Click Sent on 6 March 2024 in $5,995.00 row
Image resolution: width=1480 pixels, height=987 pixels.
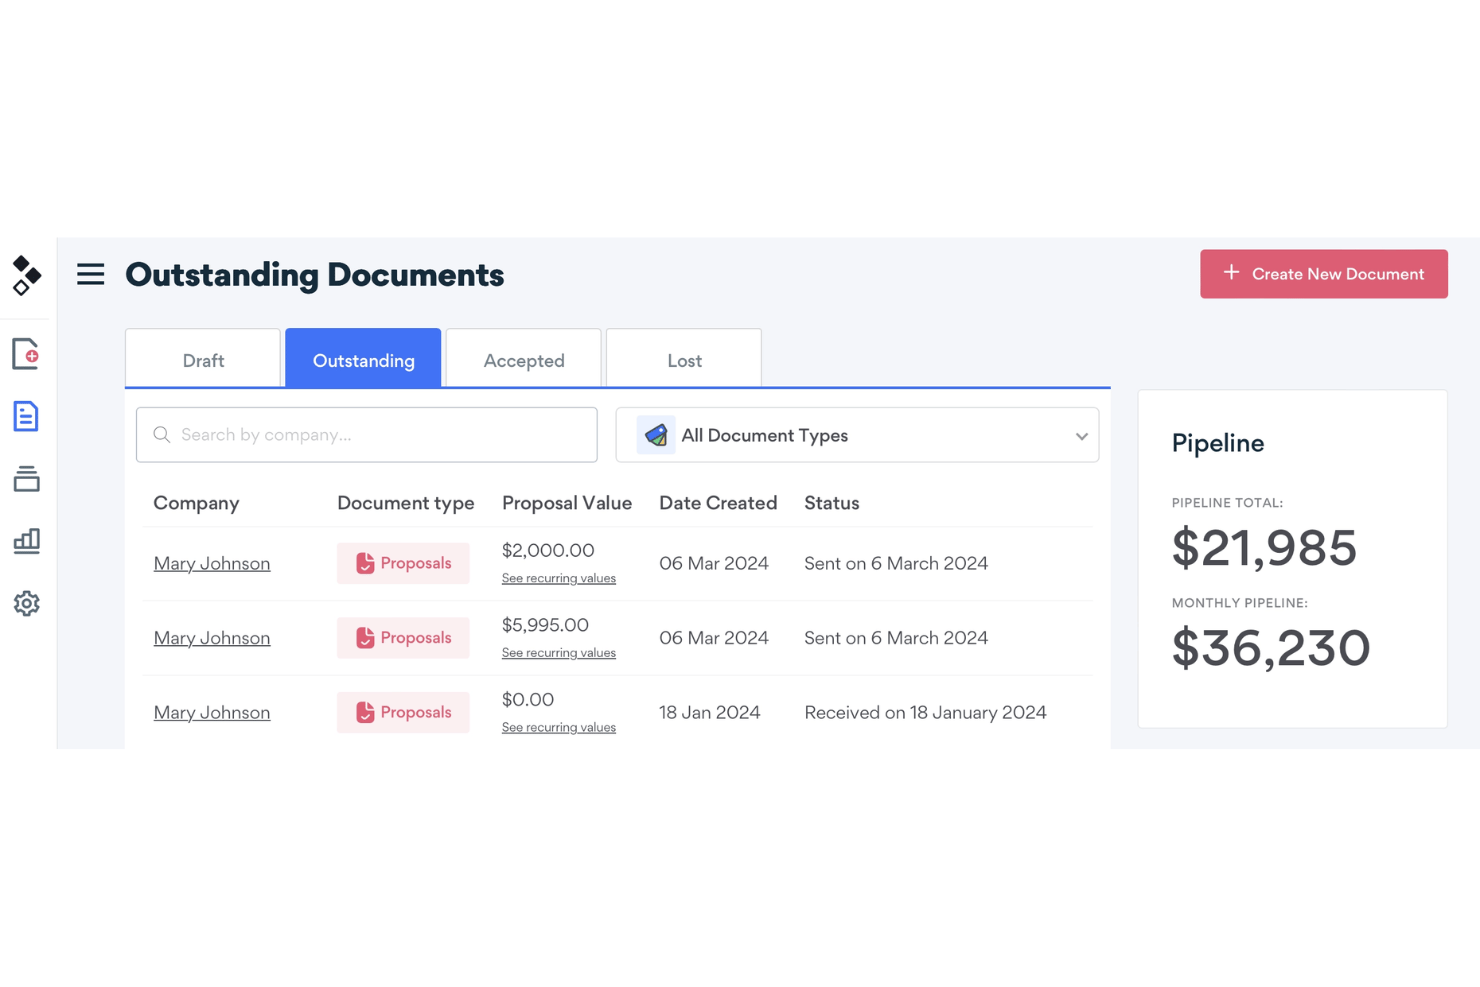(x=896, y=638)
